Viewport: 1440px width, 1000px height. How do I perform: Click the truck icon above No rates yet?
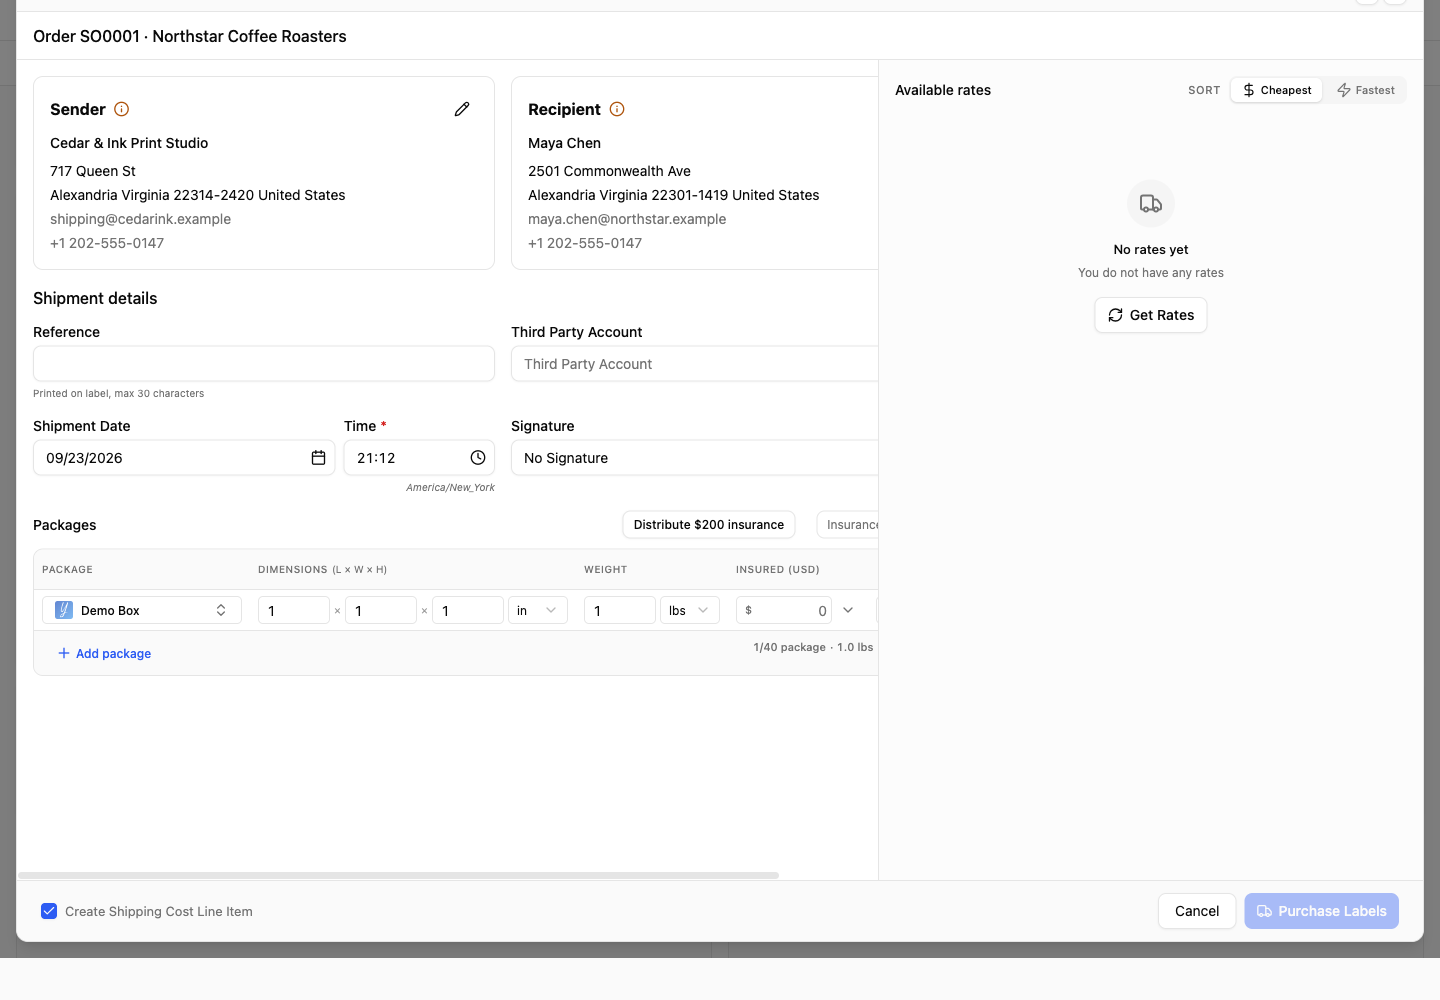tap(1151, 204)
